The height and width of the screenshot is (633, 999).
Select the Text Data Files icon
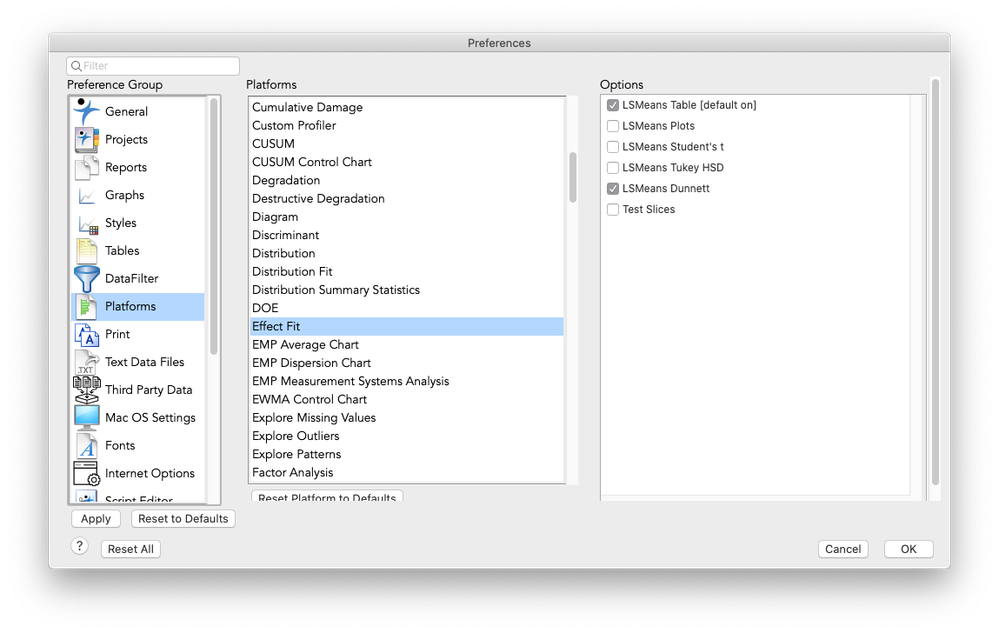(x=86, y=362)
